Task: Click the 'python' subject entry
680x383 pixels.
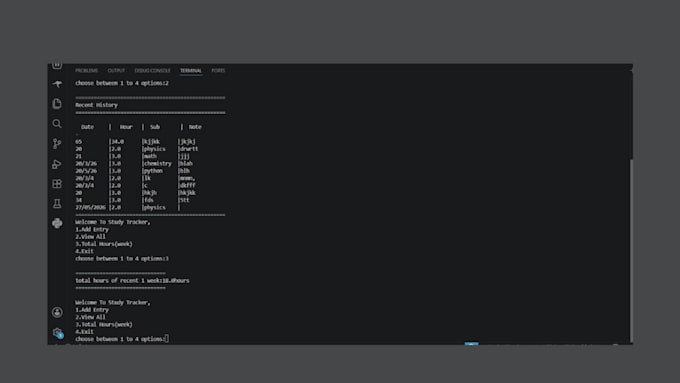Action: click(x=153, y=171)
